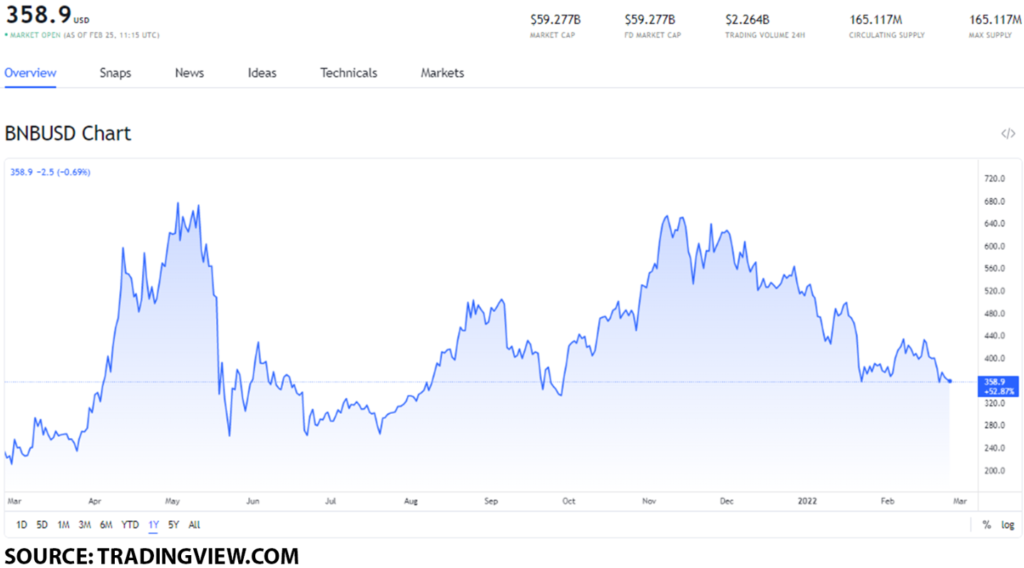
Task: Select the 1Y range button
Action: tap(153, 525)
